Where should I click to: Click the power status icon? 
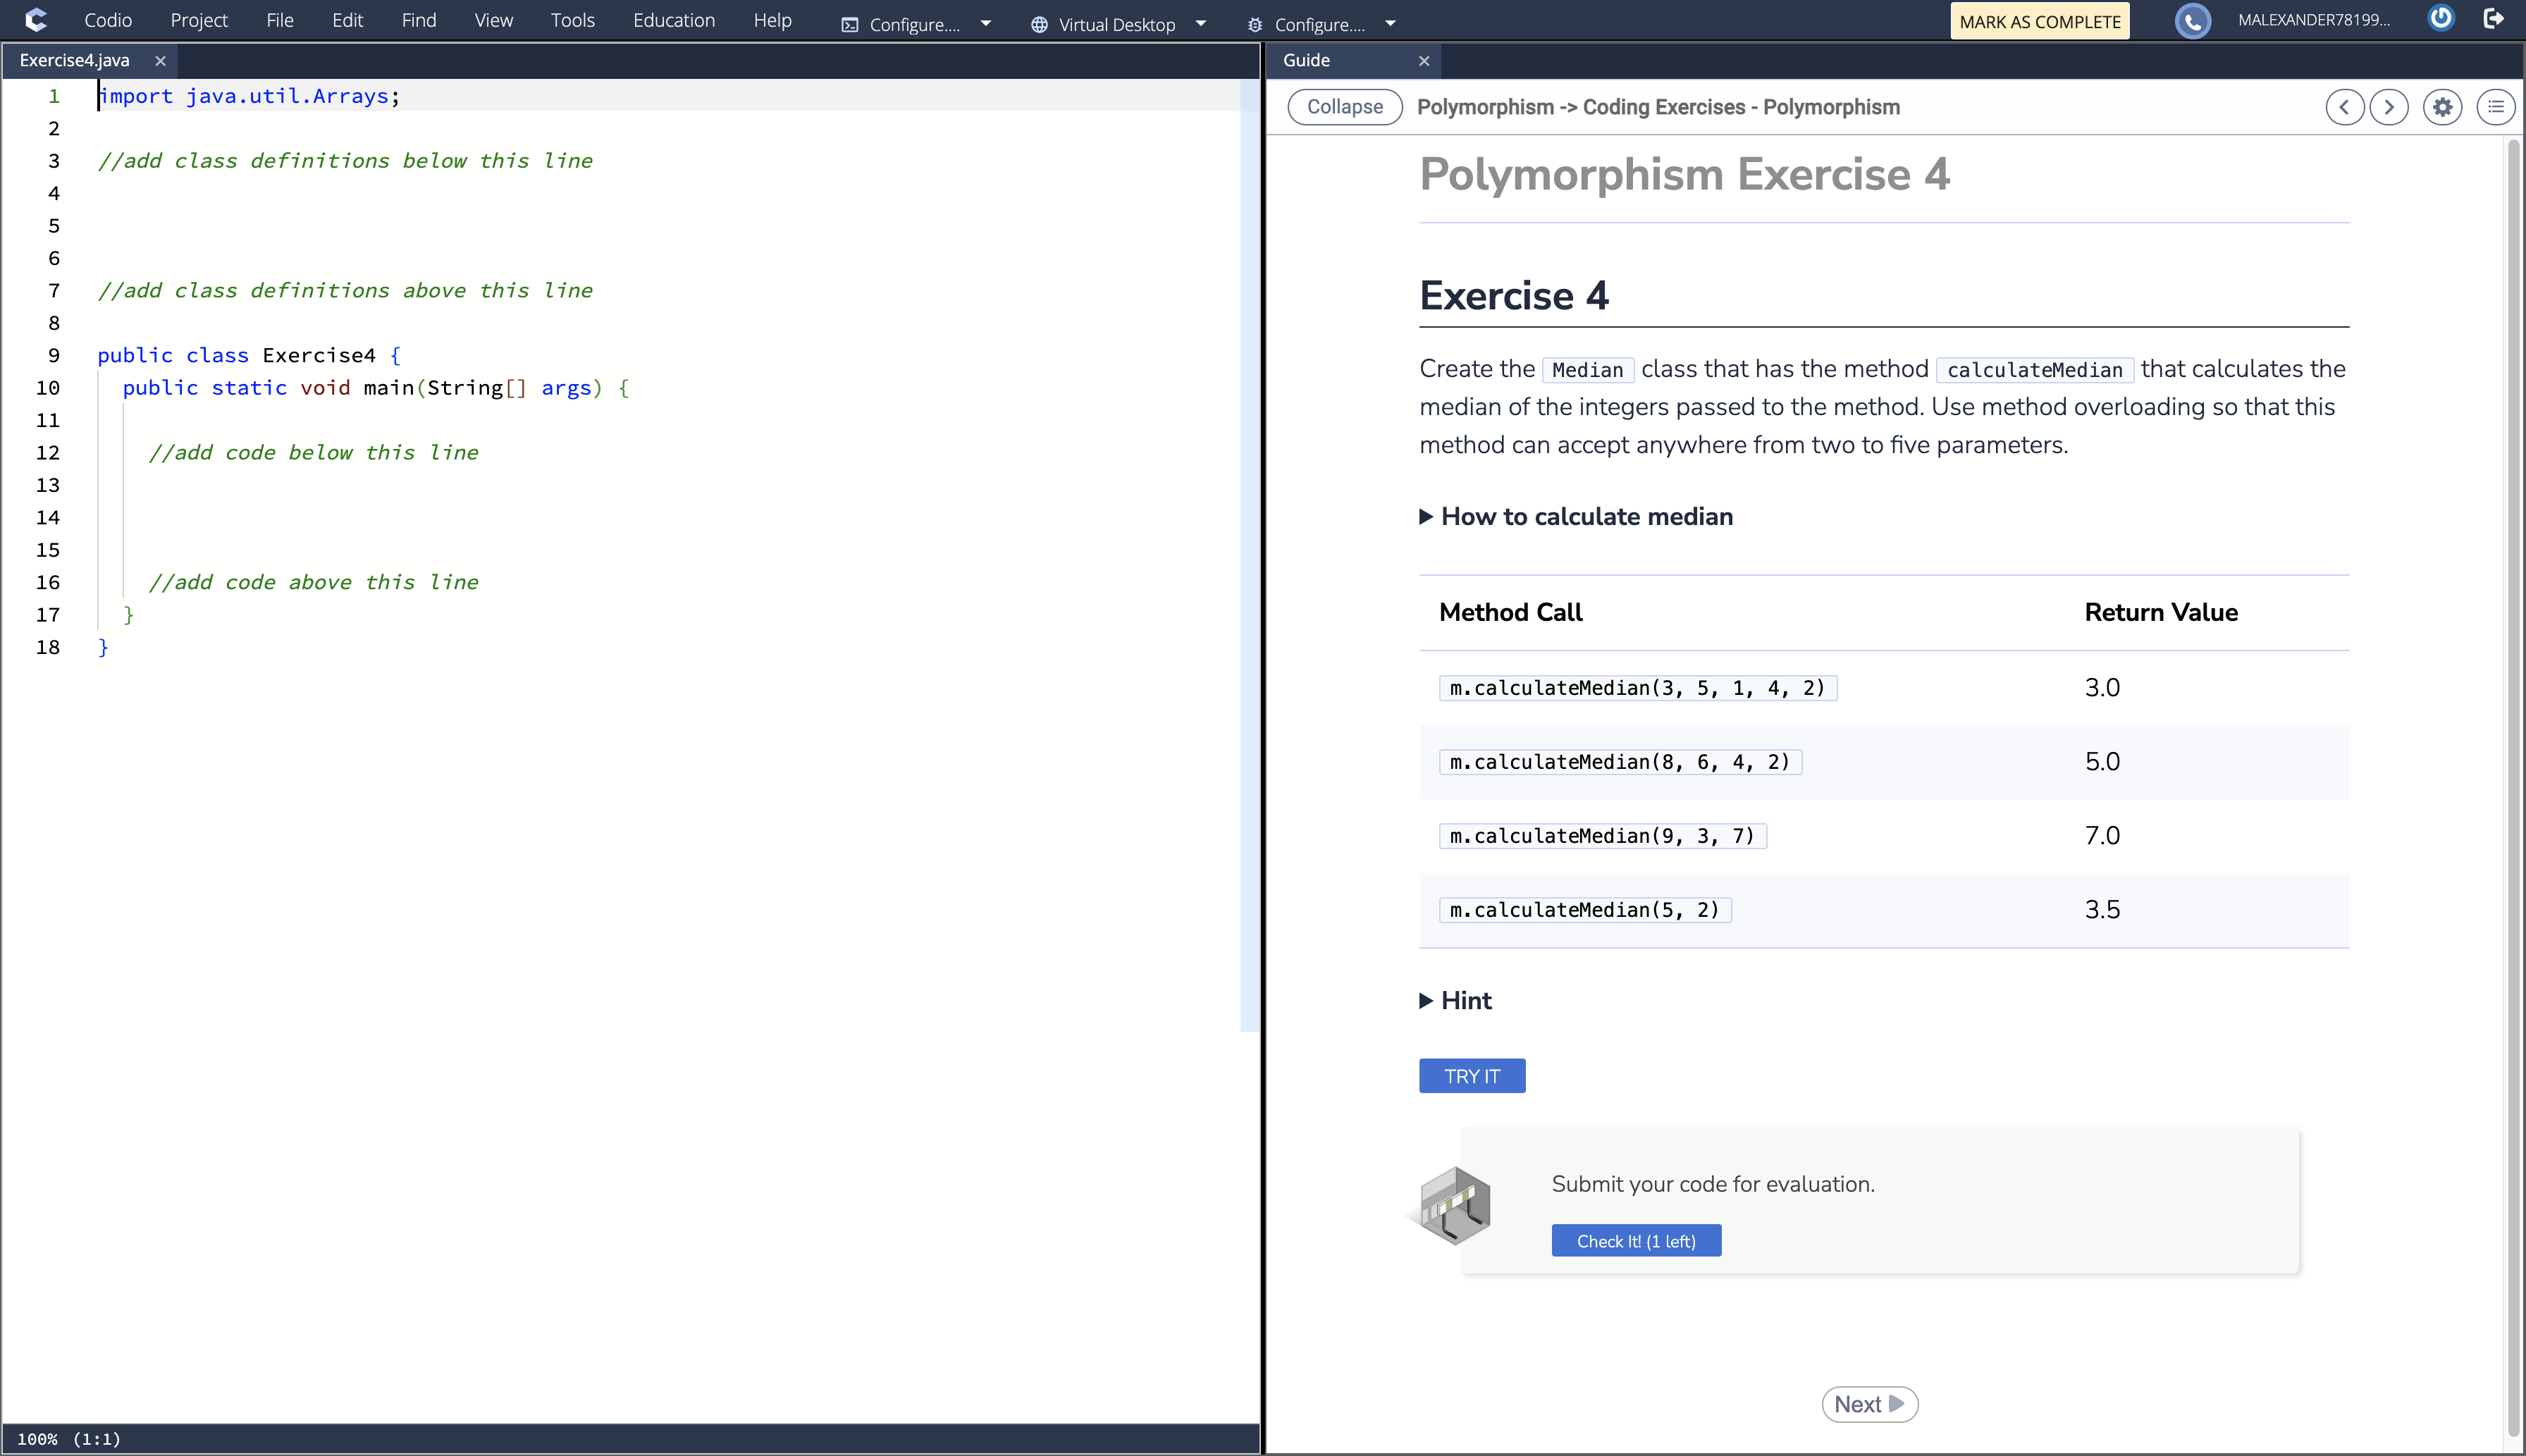(2441, 19)
